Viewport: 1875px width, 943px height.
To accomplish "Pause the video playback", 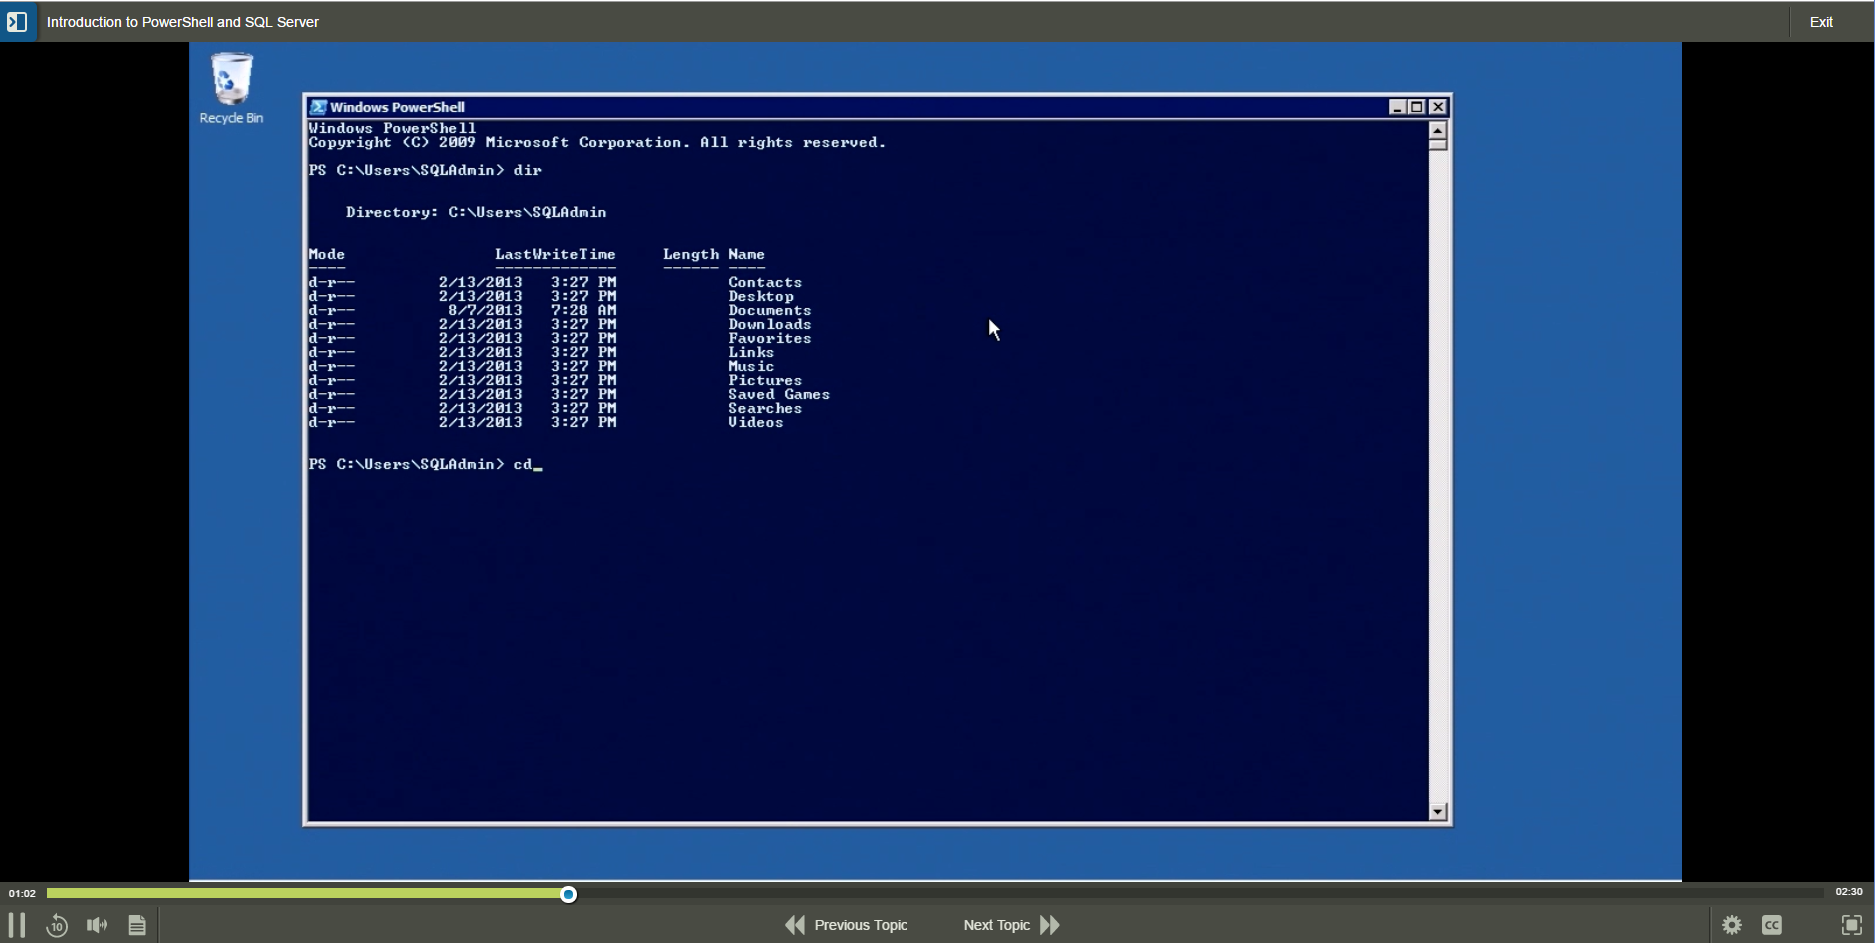I will pyautogui.click(x=17, y=925).
